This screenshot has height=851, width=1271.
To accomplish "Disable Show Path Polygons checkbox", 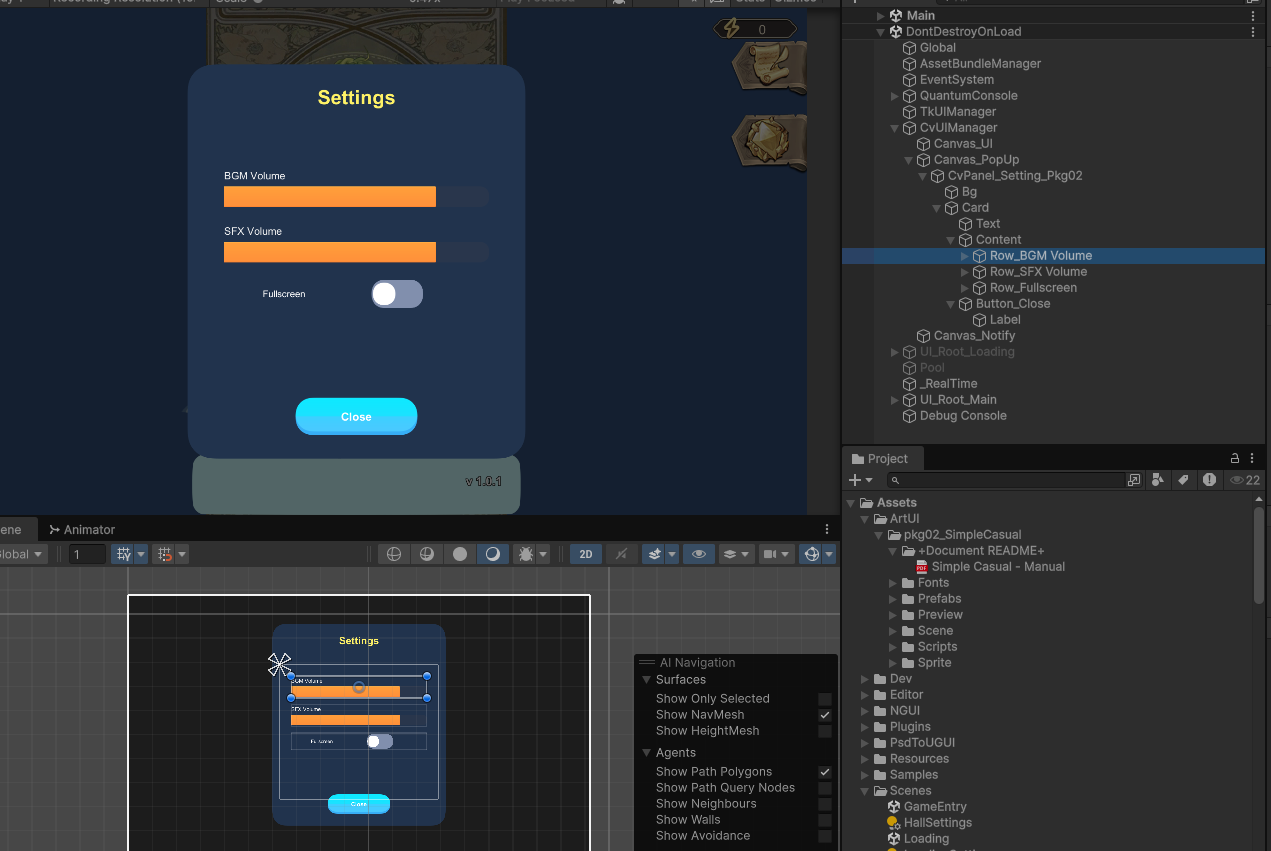I will 825,772.
